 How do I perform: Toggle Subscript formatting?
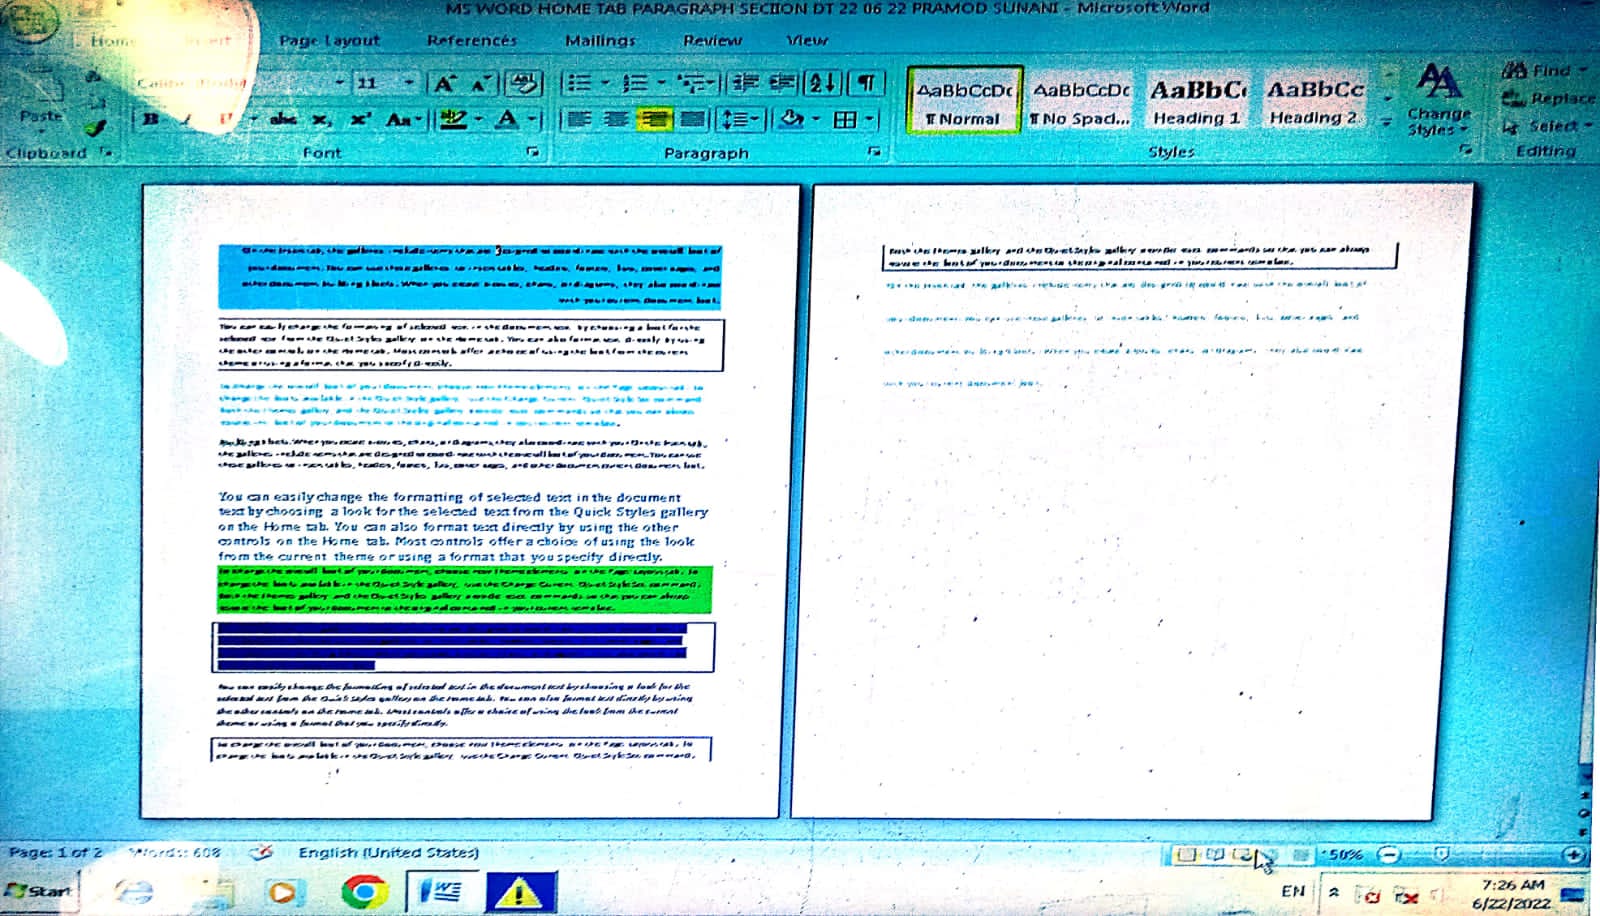click(x=320, y=120)
